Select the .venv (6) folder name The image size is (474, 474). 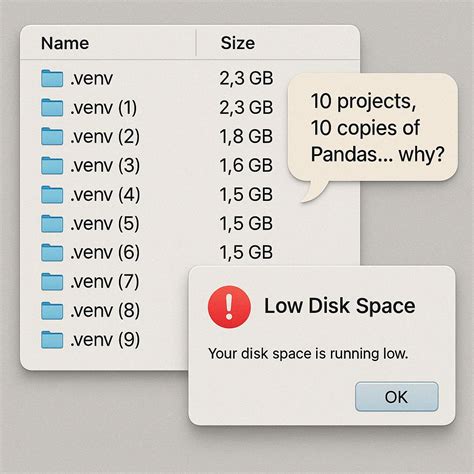click(x=105, y=253)
